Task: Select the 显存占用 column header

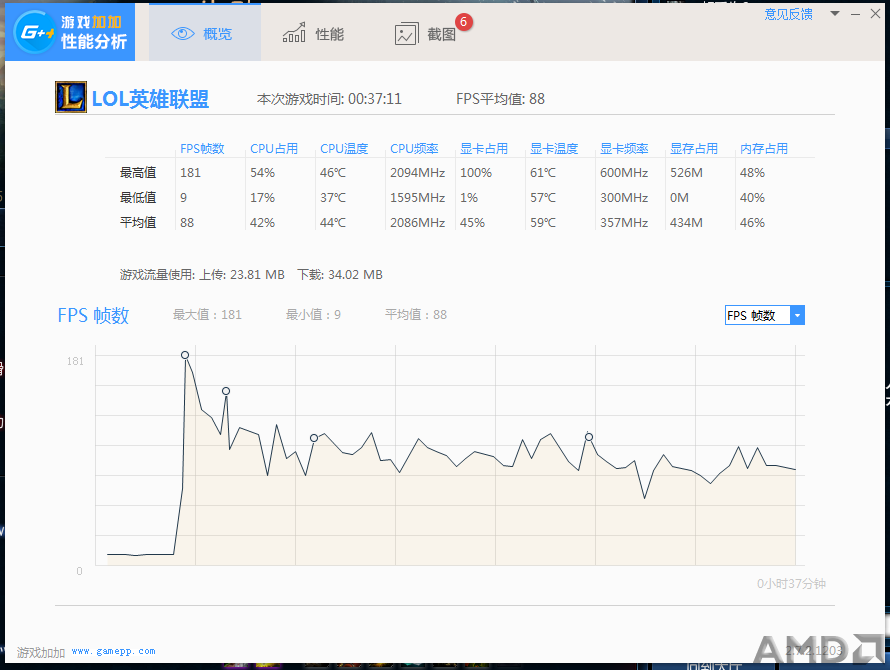Action: click(x=694, y=149)
